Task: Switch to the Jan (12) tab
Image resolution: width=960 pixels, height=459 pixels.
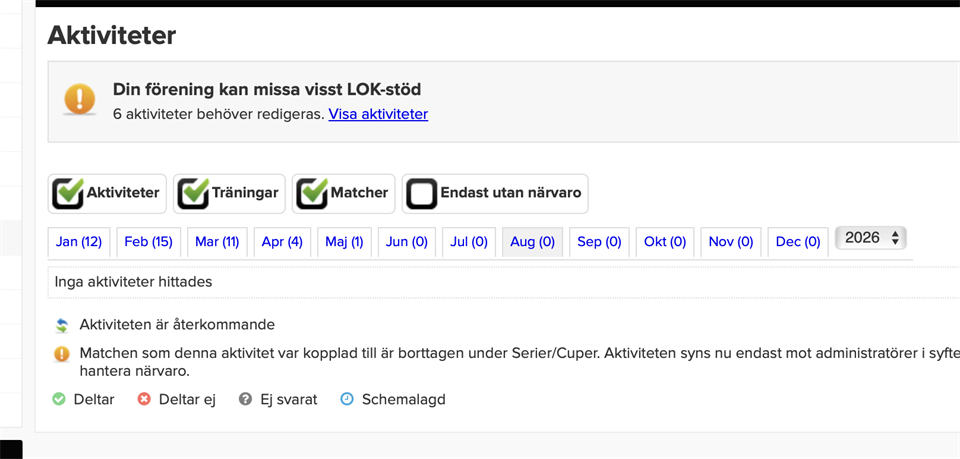Action: coord(78,242)
